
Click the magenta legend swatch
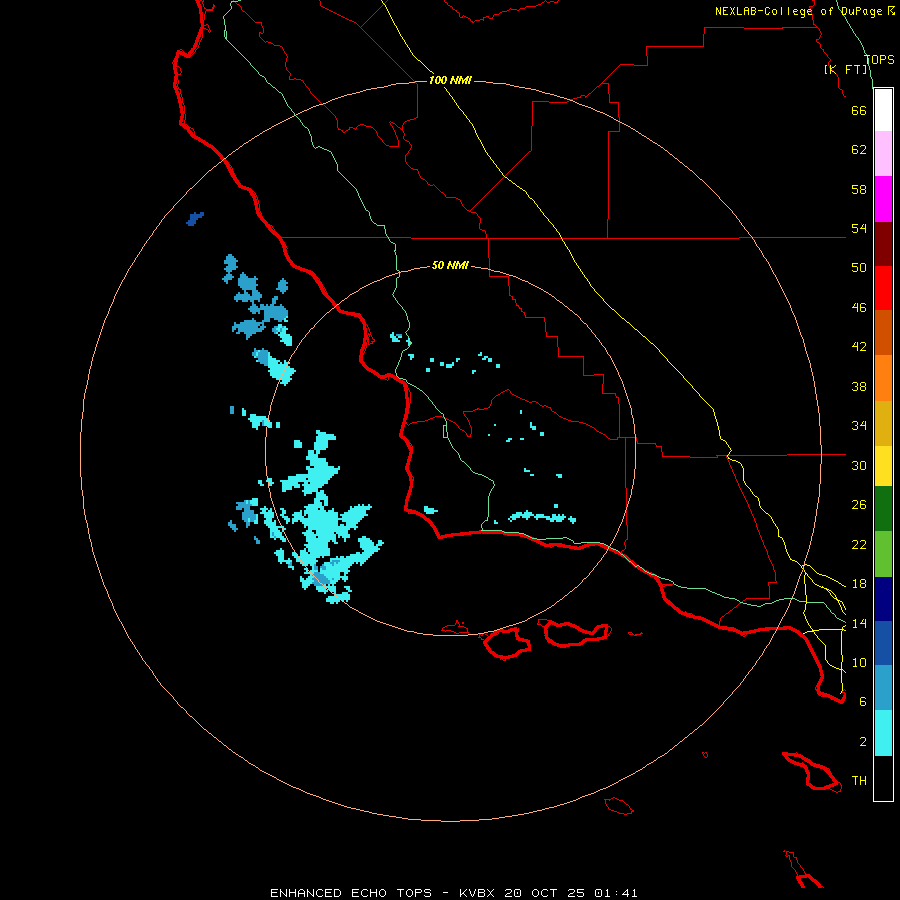click(x=883, y=199)
